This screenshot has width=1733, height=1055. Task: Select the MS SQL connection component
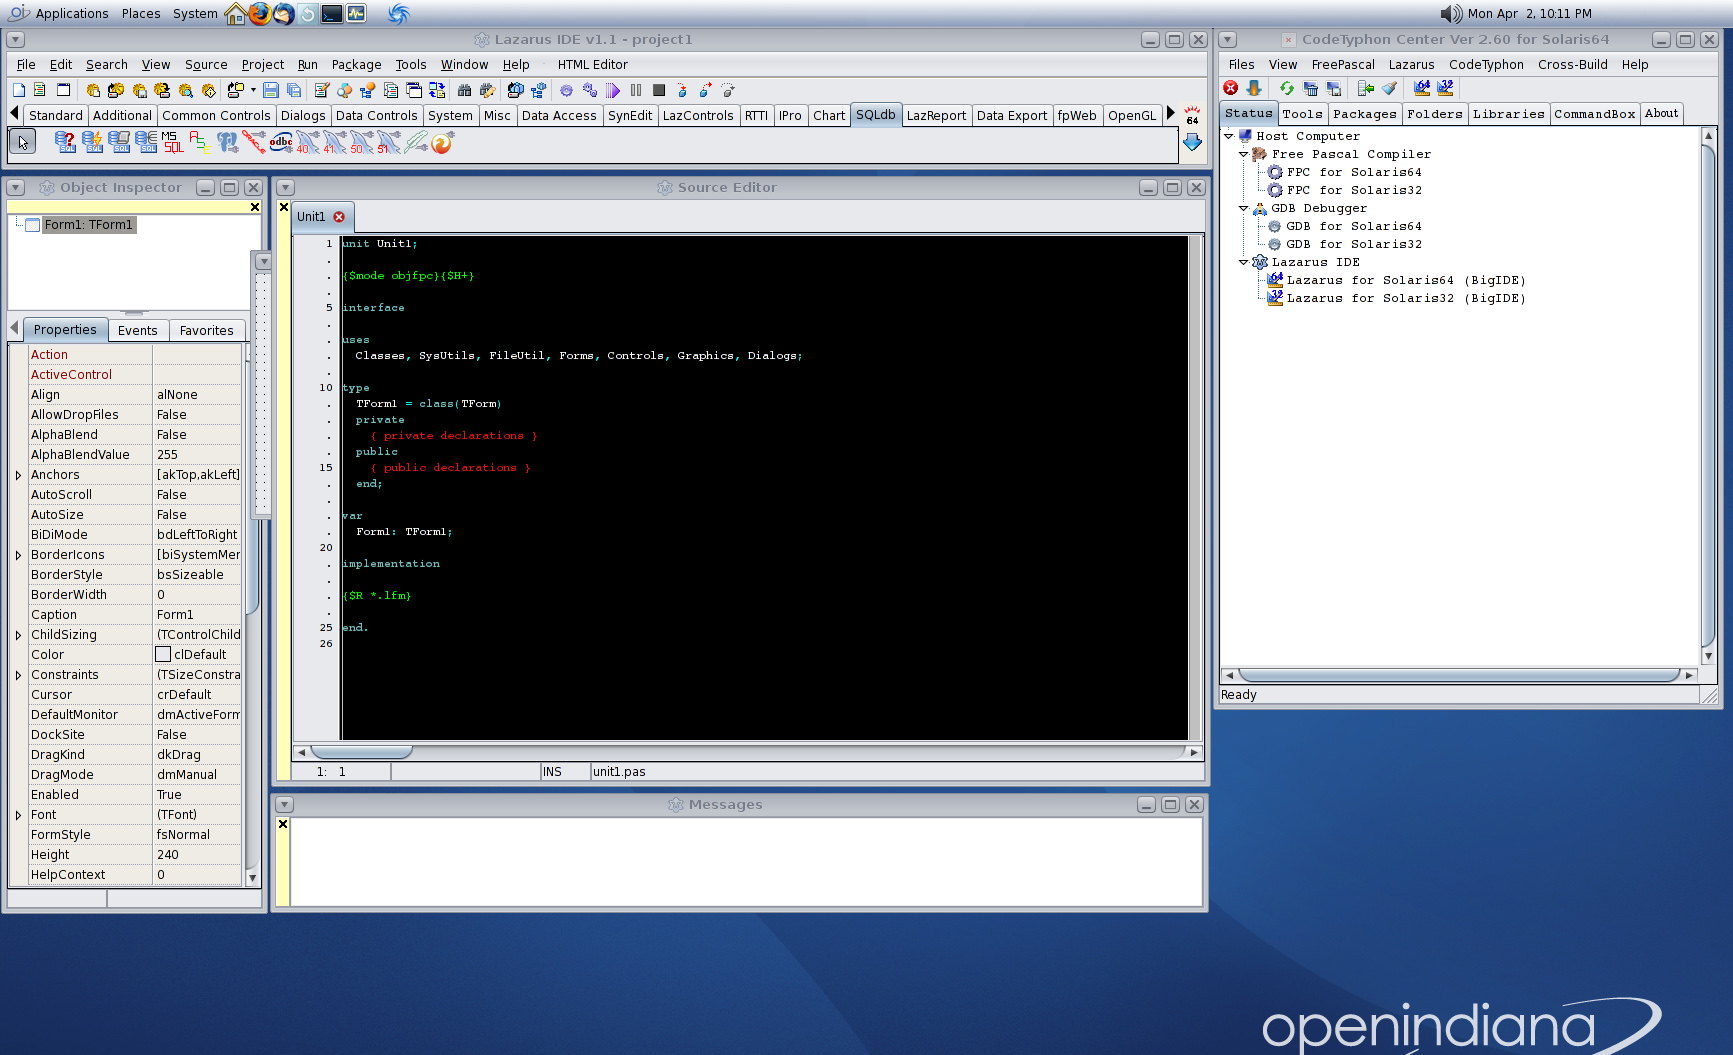pyautogui.click(x=173, y=143)
